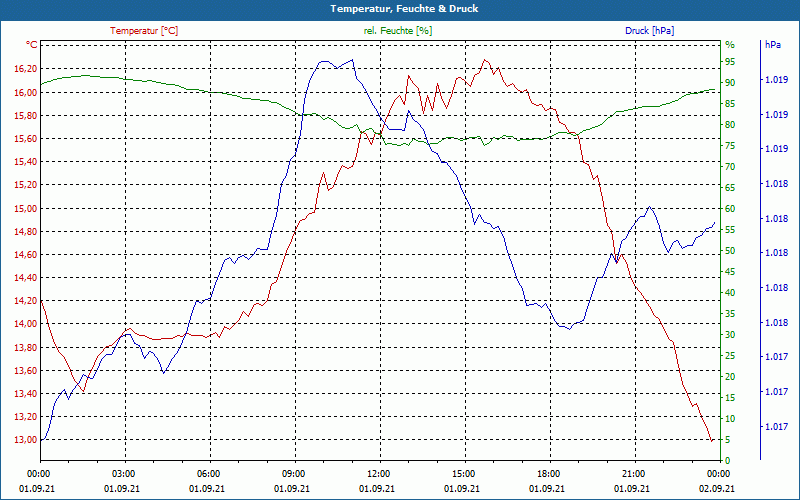Click the 12:00 time axis label

pos(378,474)
